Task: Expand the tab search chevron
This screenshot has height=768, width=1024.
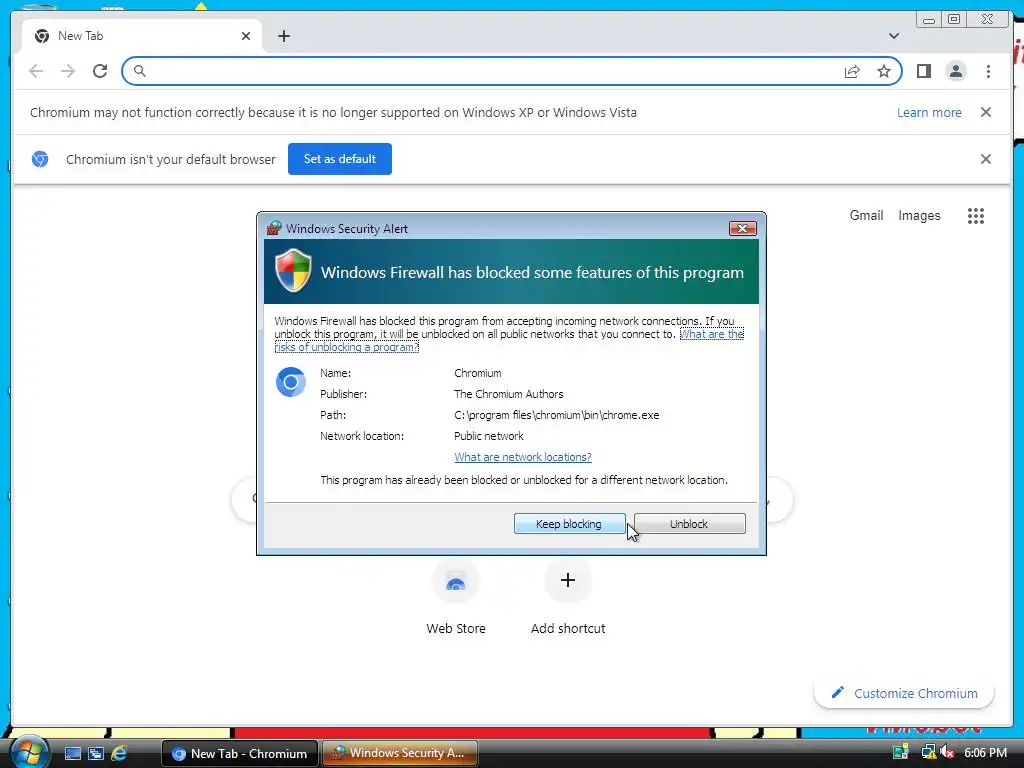Action: click(893, 36)
